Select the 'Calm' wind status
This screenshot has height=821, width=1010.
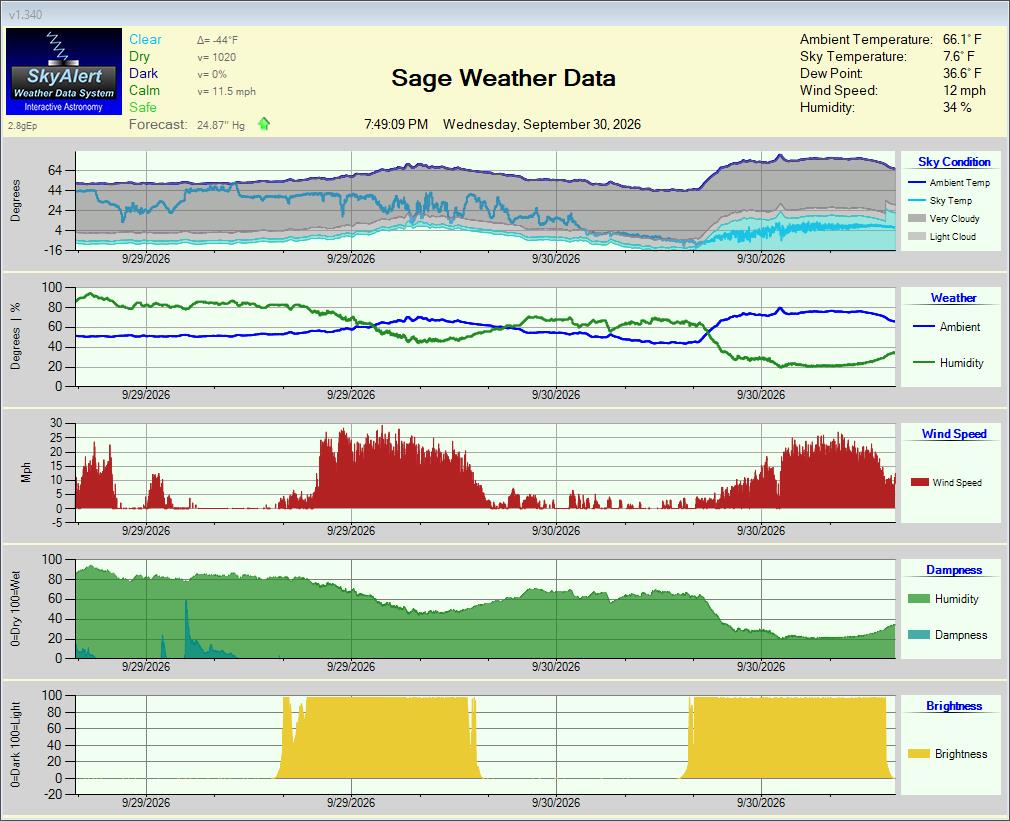click(x=144, y=90)
